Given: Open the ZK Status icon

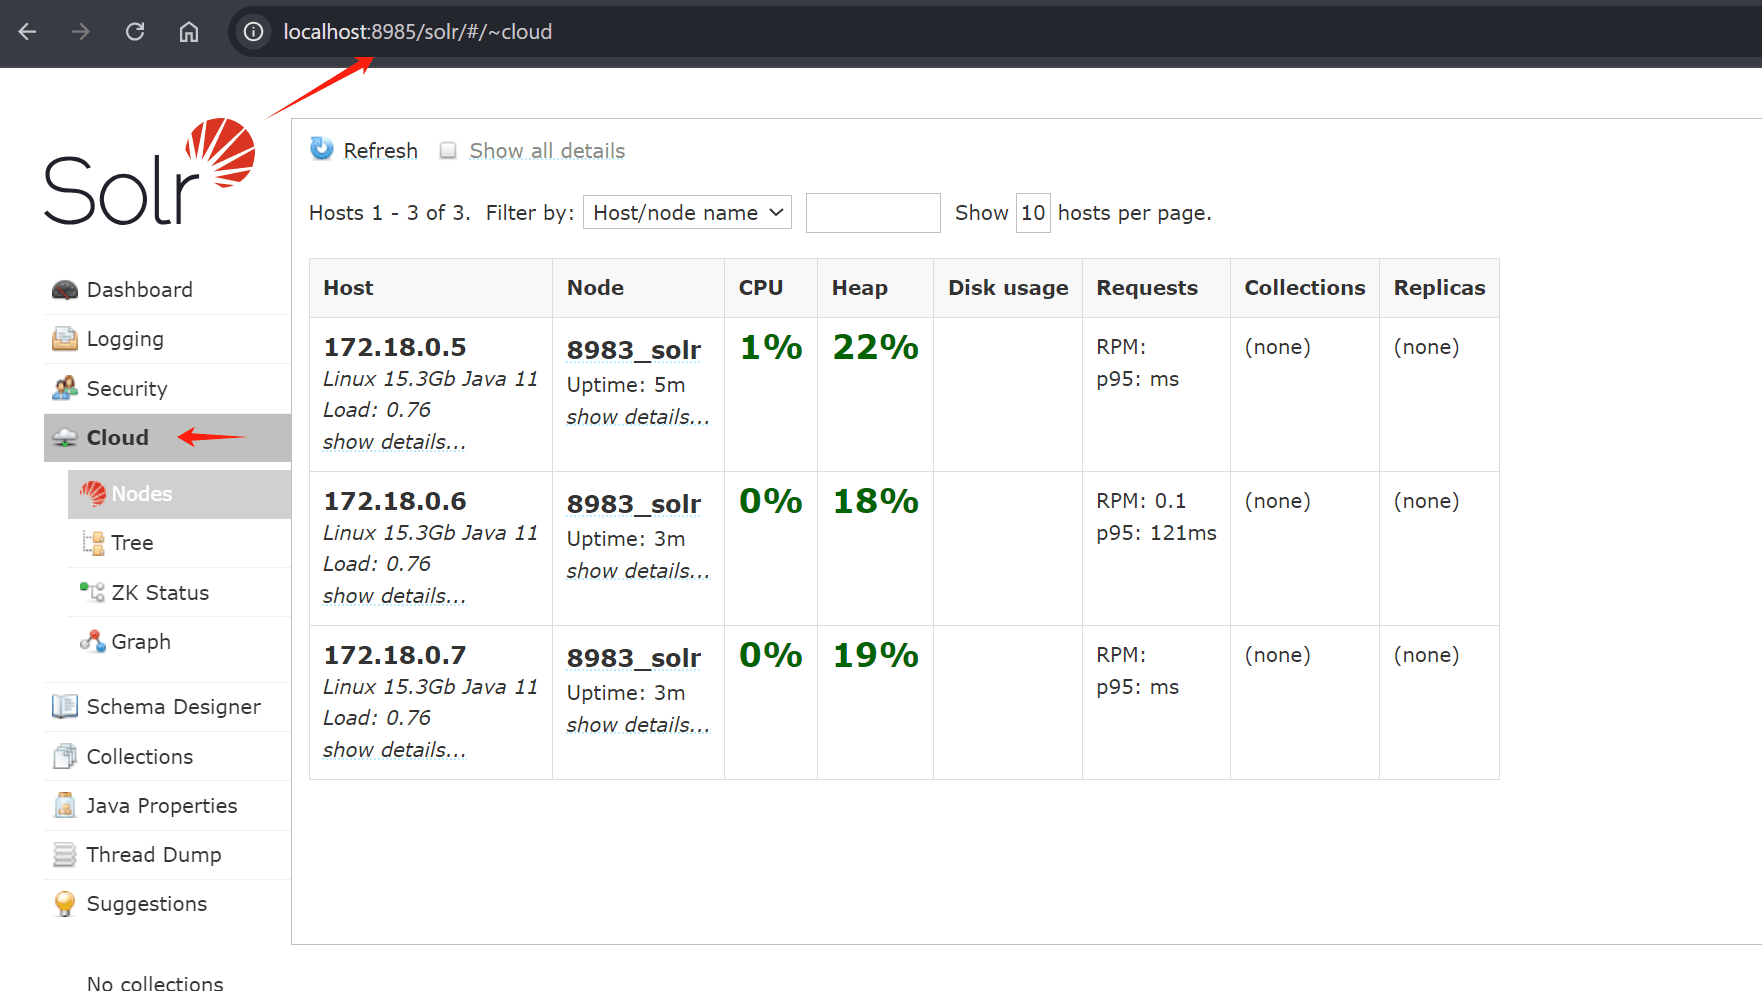Looking at the screenshot, I should tap(93, 592).
